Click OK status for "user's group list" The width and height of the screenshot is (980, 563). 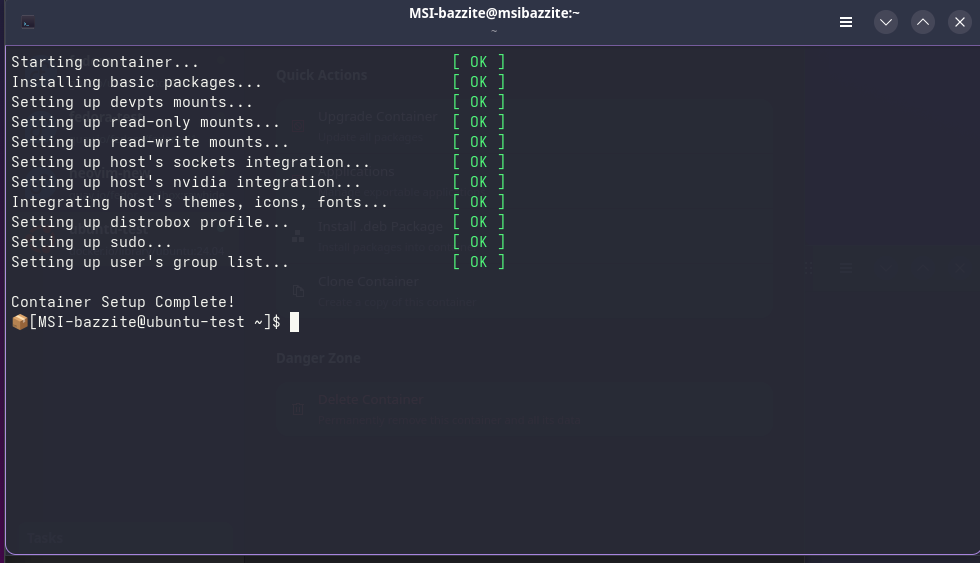(x=479, y=262)
